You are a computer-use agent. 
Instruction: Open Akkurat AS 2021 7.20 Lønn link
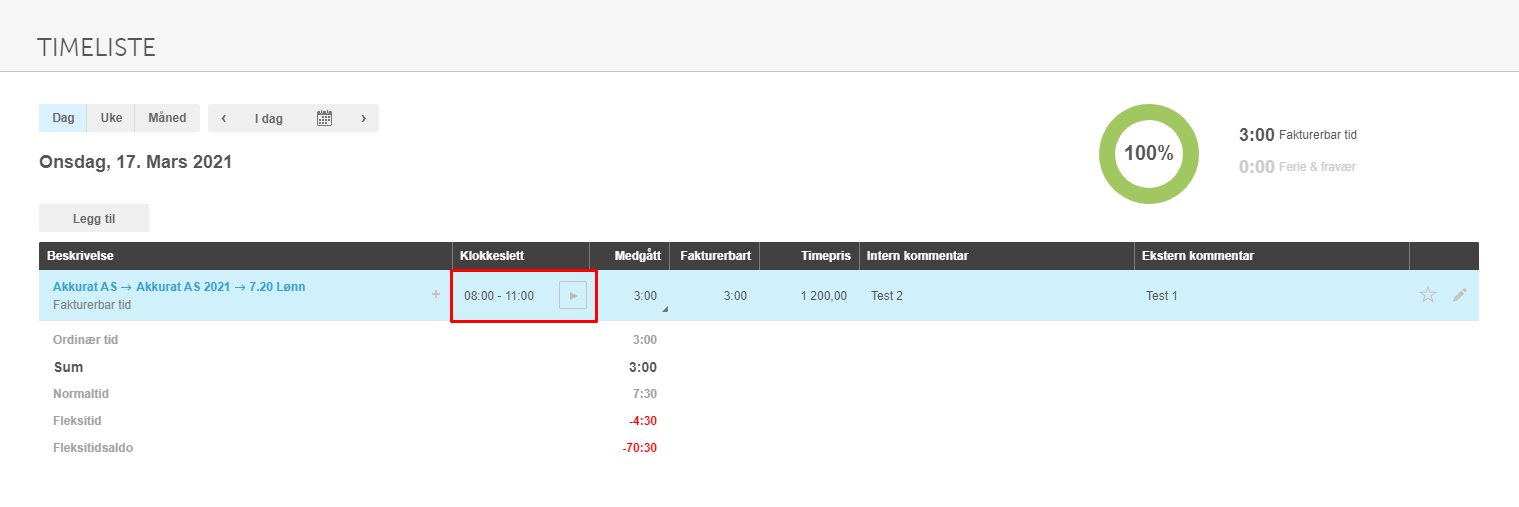click(179, 287)
